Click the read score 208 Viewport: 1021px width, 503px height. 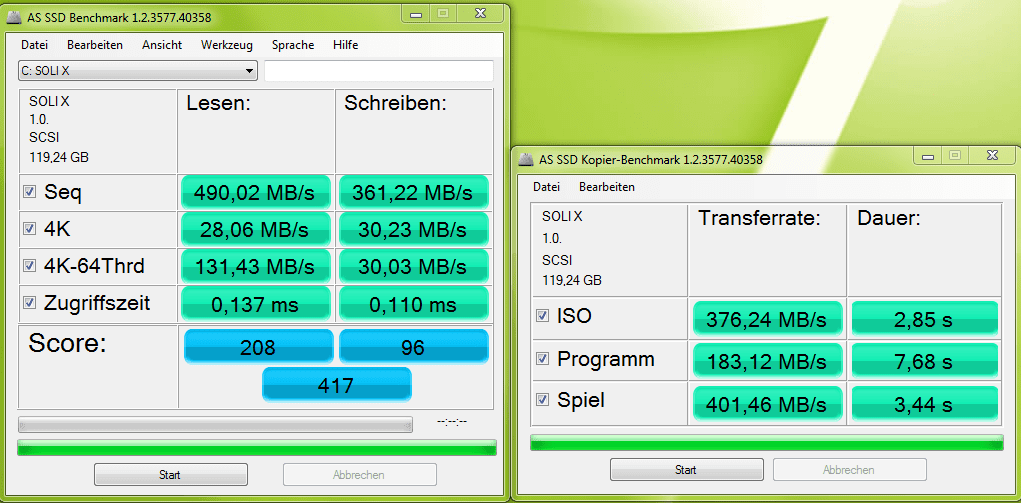(259, 346)
